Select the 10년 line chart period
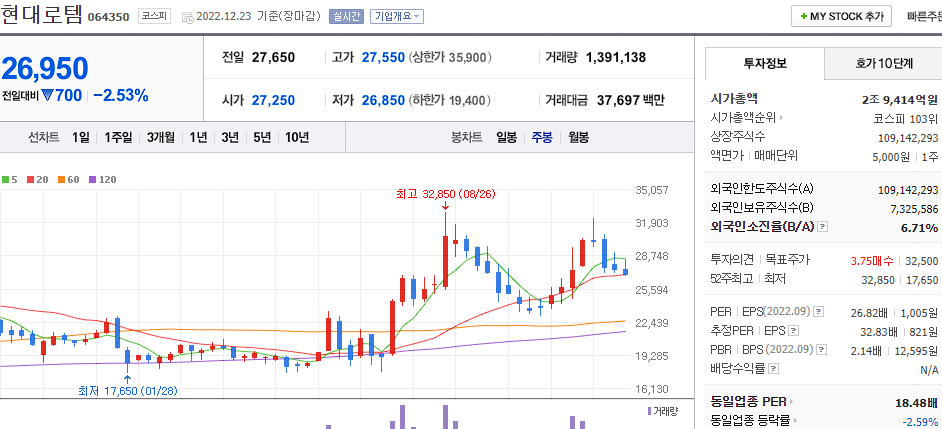942x429 pixels. tap(297, 138)
